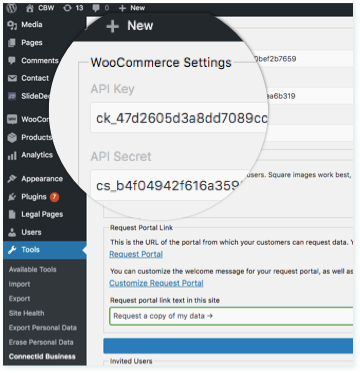The width and height of the screenshot is (360, 373).
Task: Click the WooCommerce icon in sidebar
Action: tap(12, 120)
